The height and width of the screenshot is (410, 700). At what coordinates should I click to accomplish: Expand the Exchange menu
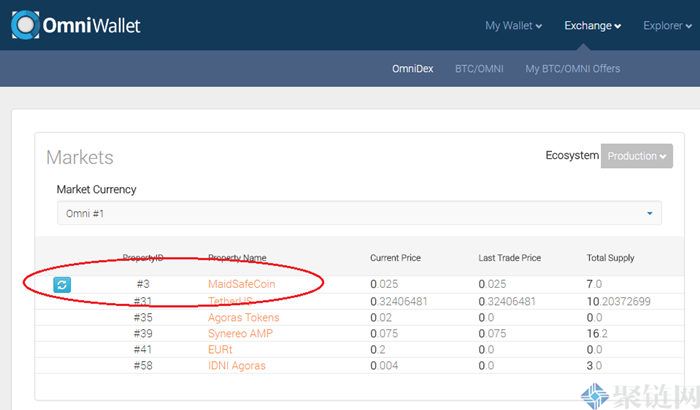(x=592, y=25)
